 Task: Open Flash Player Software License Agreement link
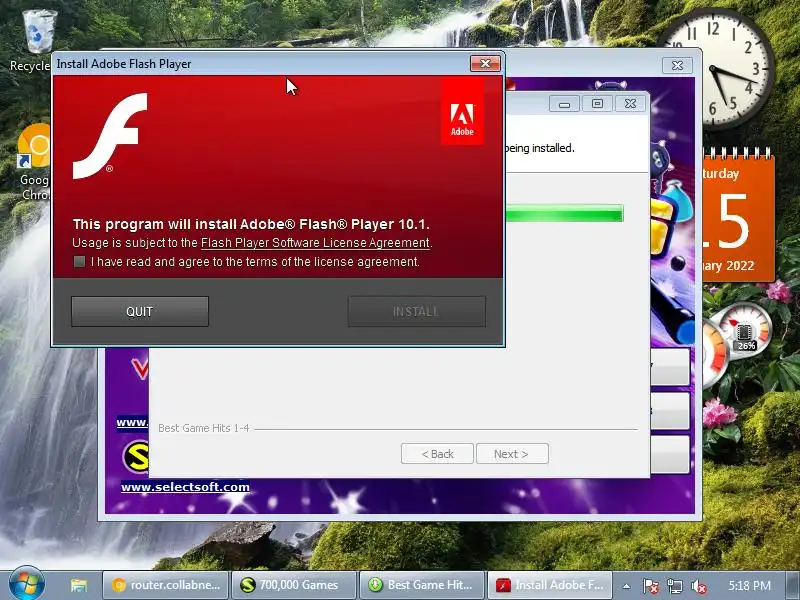coord(315,243)
